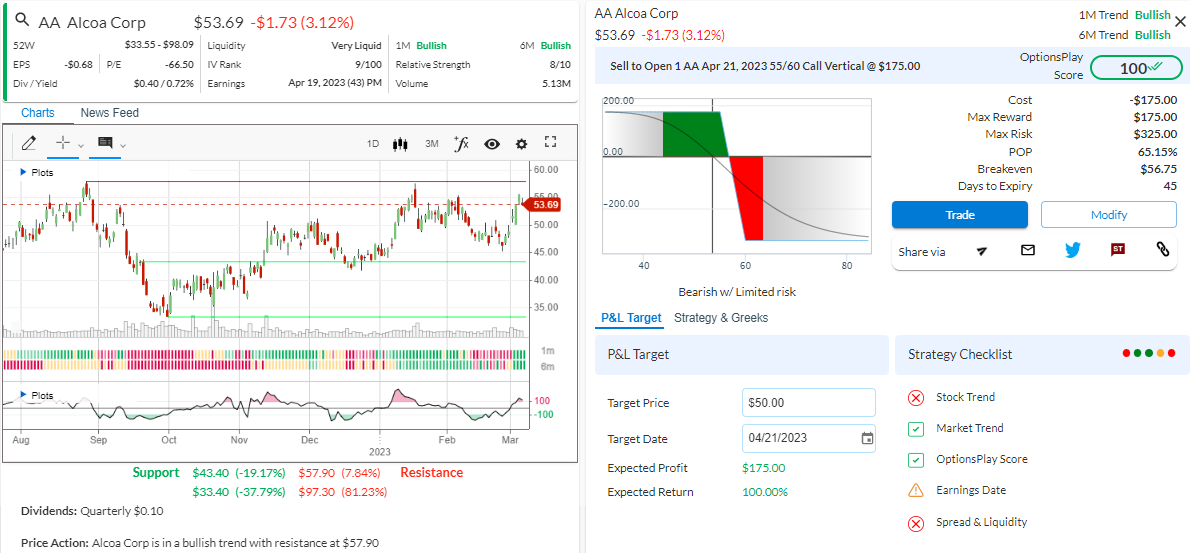Click the blue Trade button

[959, 215]
